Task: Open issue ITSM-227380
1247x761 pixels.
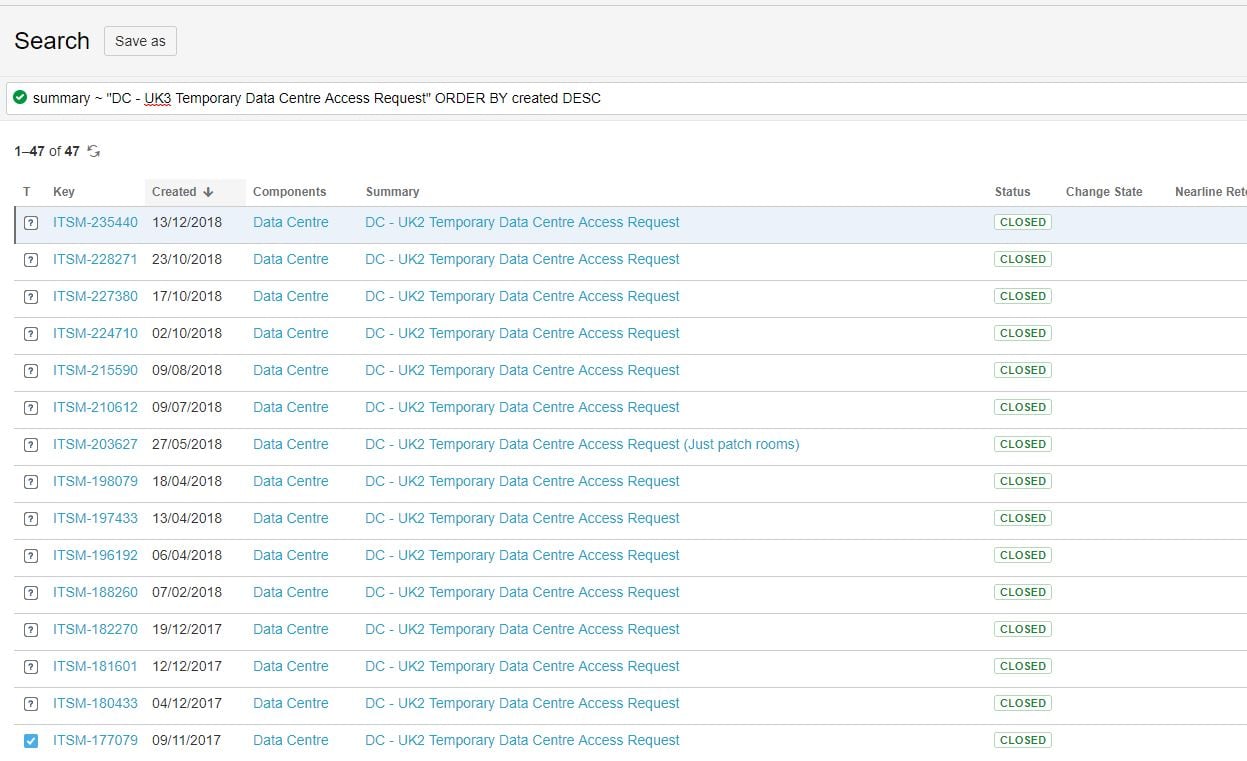Action: point(95,296)
